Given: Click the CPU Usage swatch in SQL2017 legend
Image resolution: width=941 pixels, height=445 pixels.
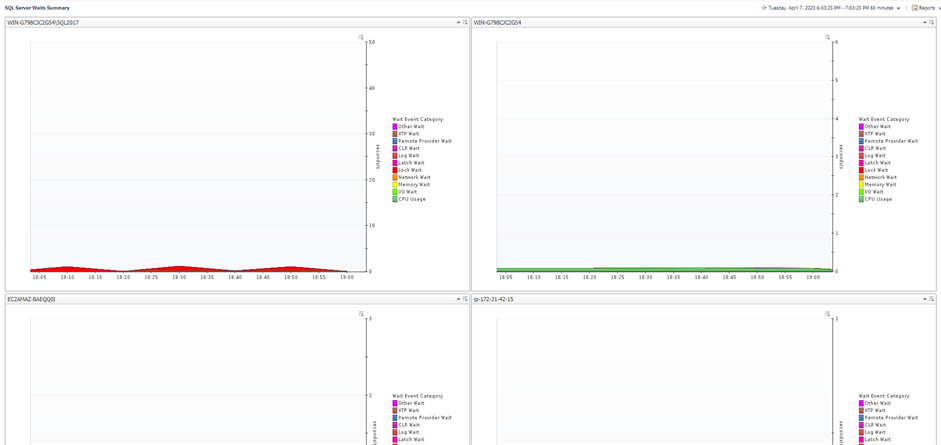Looking at the screenshot, I should tap(395, 199).
